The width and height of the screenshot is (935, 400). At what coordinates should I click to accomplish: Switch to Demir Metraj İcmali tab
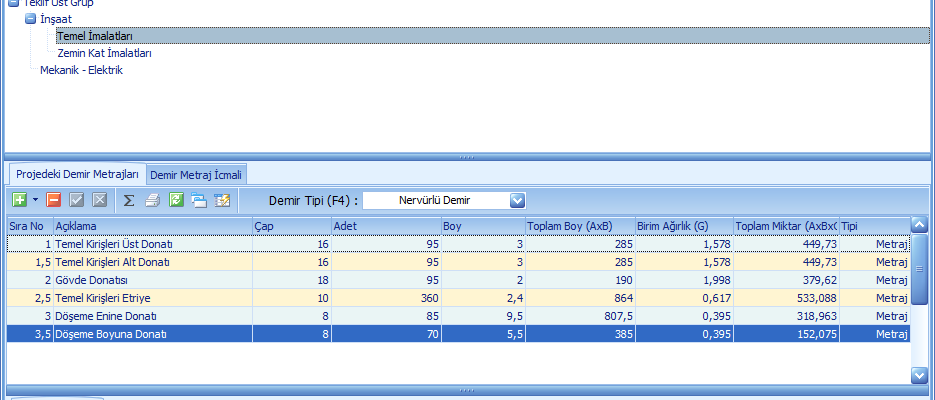click(195, 174)
